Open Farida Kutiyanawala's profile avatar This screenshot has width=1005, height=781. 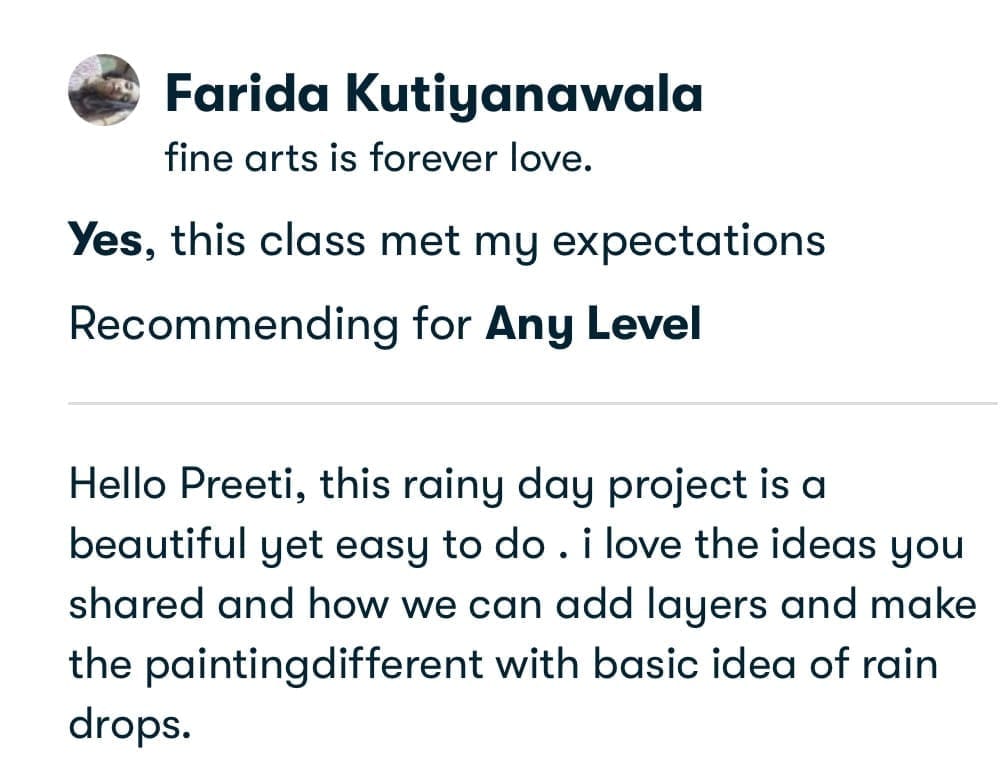point(104,91)
